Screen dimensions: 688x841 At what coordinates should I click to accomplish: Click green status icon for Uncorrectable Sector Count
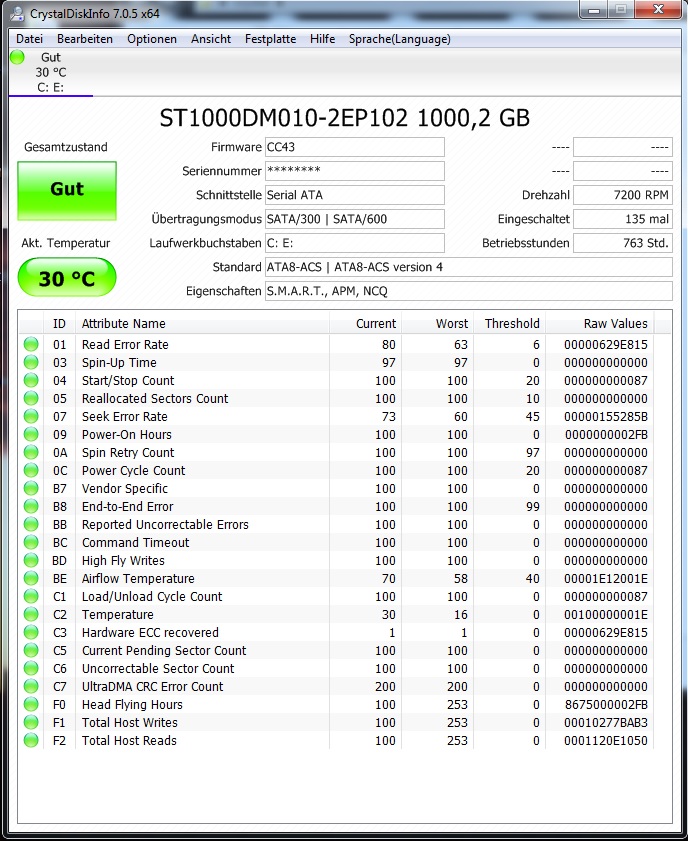coord(31,668)
